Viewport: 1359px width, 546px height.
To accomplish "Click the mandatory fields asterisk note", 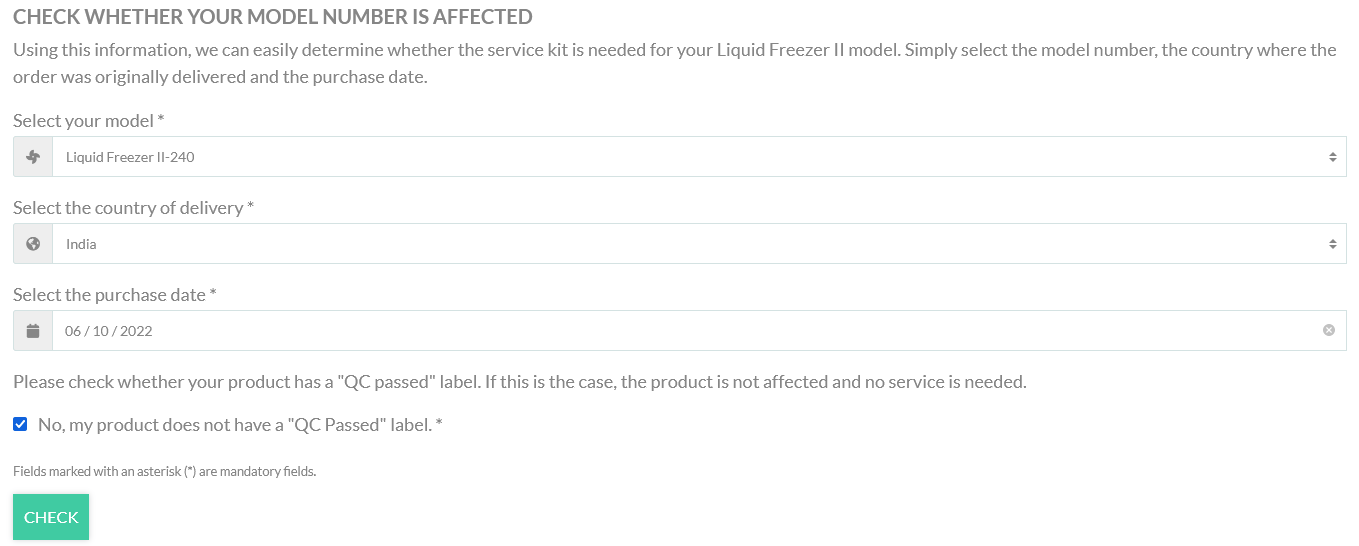I will coord(165,471).
